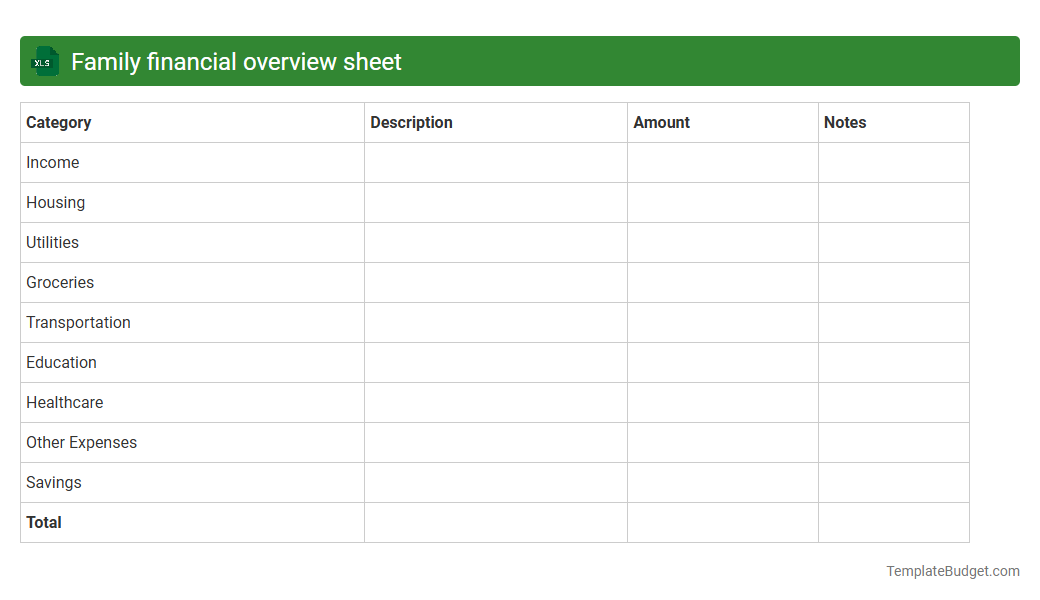
Task: Select the Groceries row label
Action: click(x=59, y=282)
